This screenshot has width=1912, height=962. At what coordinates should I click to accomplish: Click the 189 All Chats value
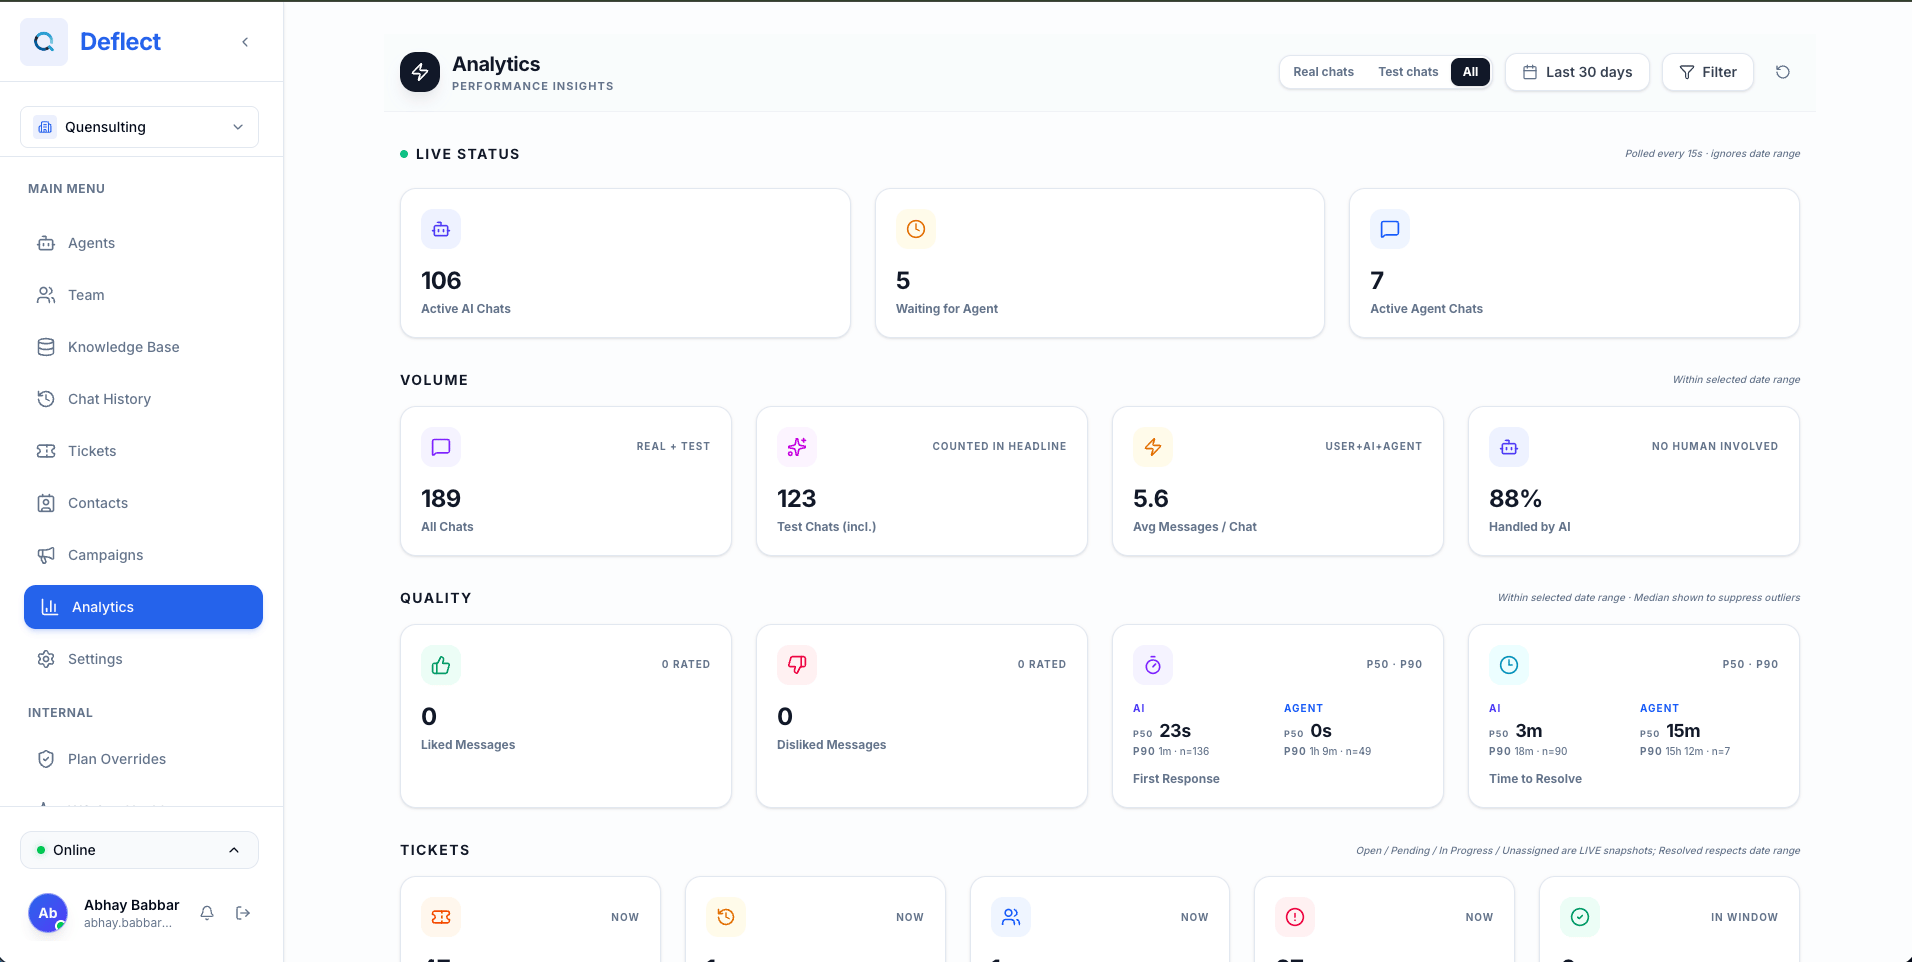coord(441,499)
